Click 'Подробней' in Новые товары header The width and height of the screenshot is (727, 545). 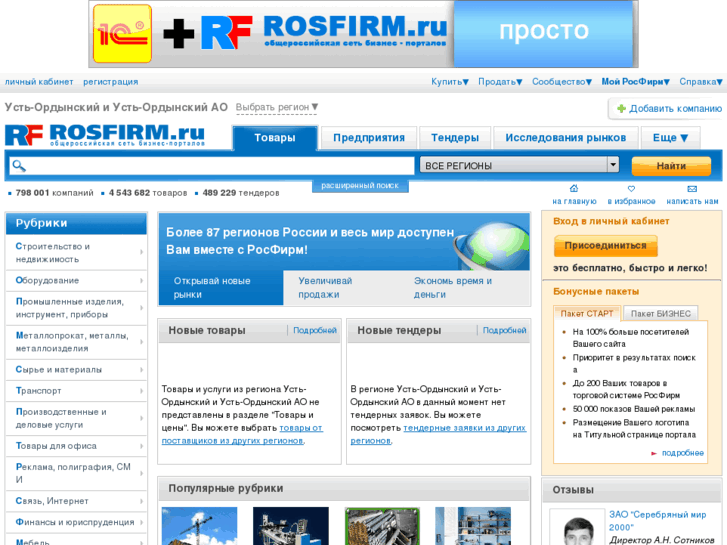(x=315, y=330)
